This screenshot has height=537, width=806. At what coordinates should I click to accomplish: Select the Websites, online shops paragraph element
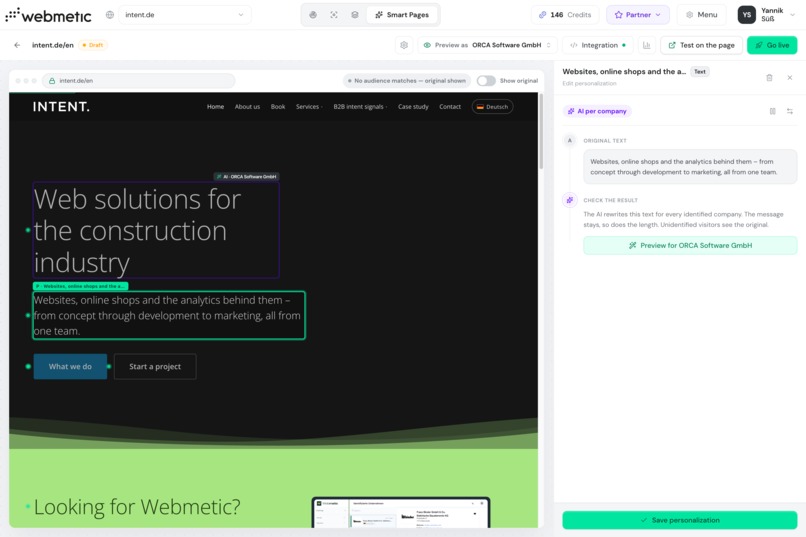tap(169, 316)
